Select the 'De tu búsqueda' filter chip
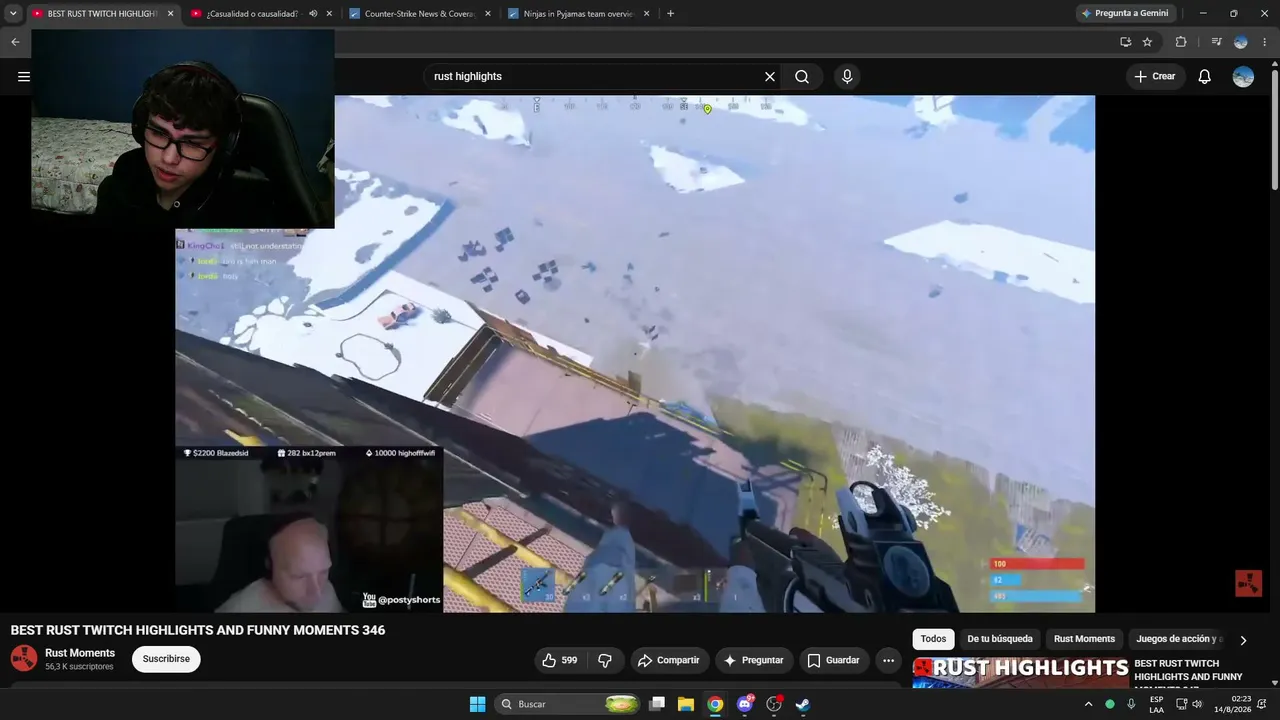The image size is (1280, 720). click(1000, 639)
